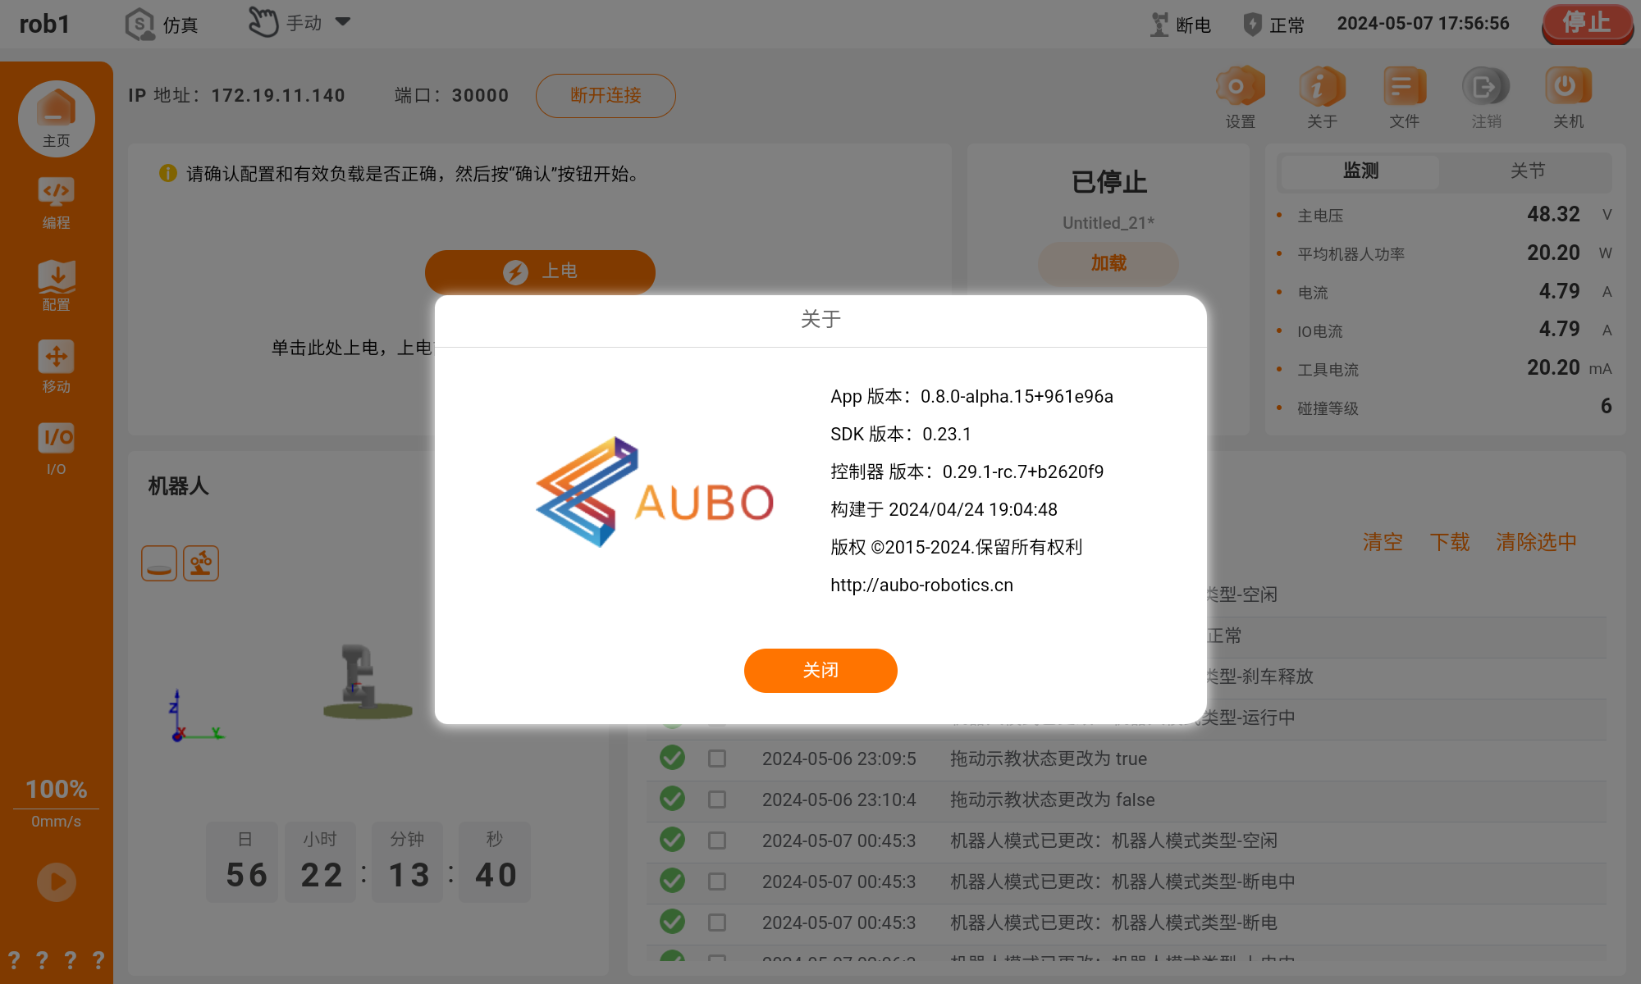This screenshot has width=1641, height=984.
Task: Click the 控制器 版本 0.29.1-rc.7 text
Action: [x=967, y=472]
